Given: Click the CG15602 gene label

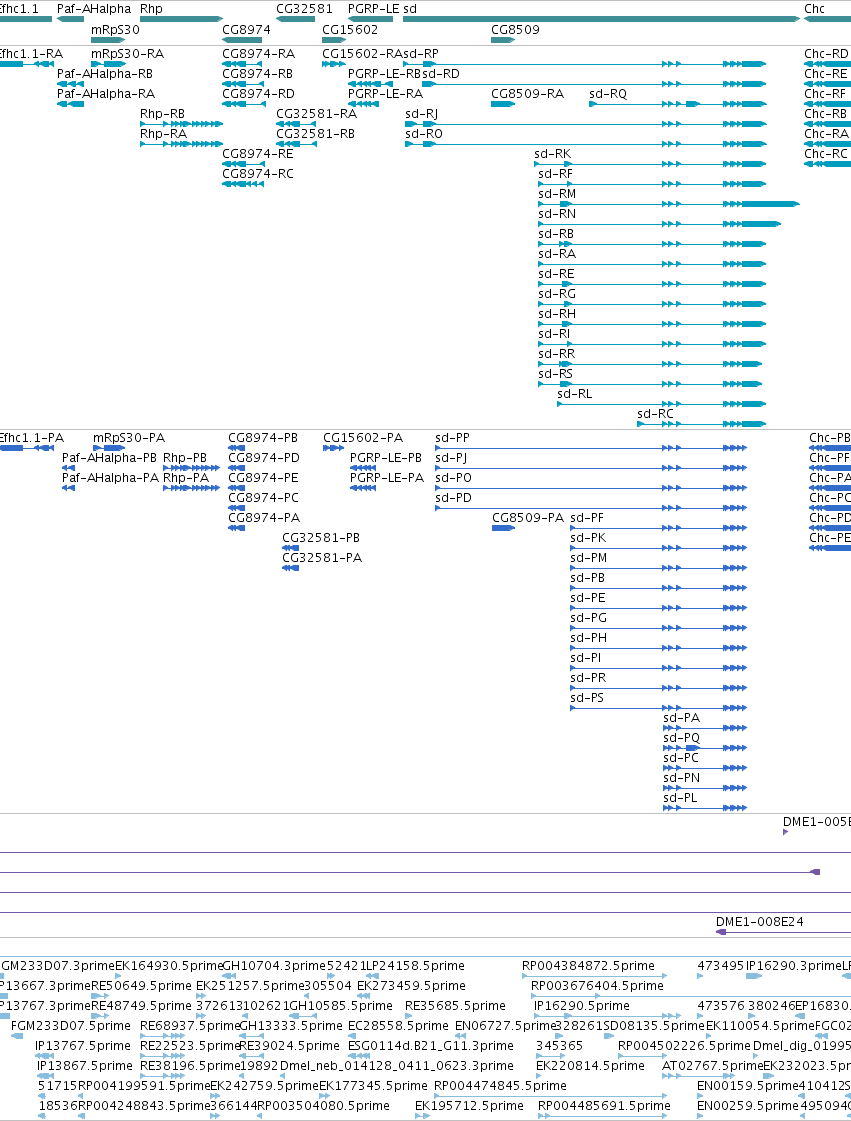Looking at the screenshot, I should click(x=350, y=30).
